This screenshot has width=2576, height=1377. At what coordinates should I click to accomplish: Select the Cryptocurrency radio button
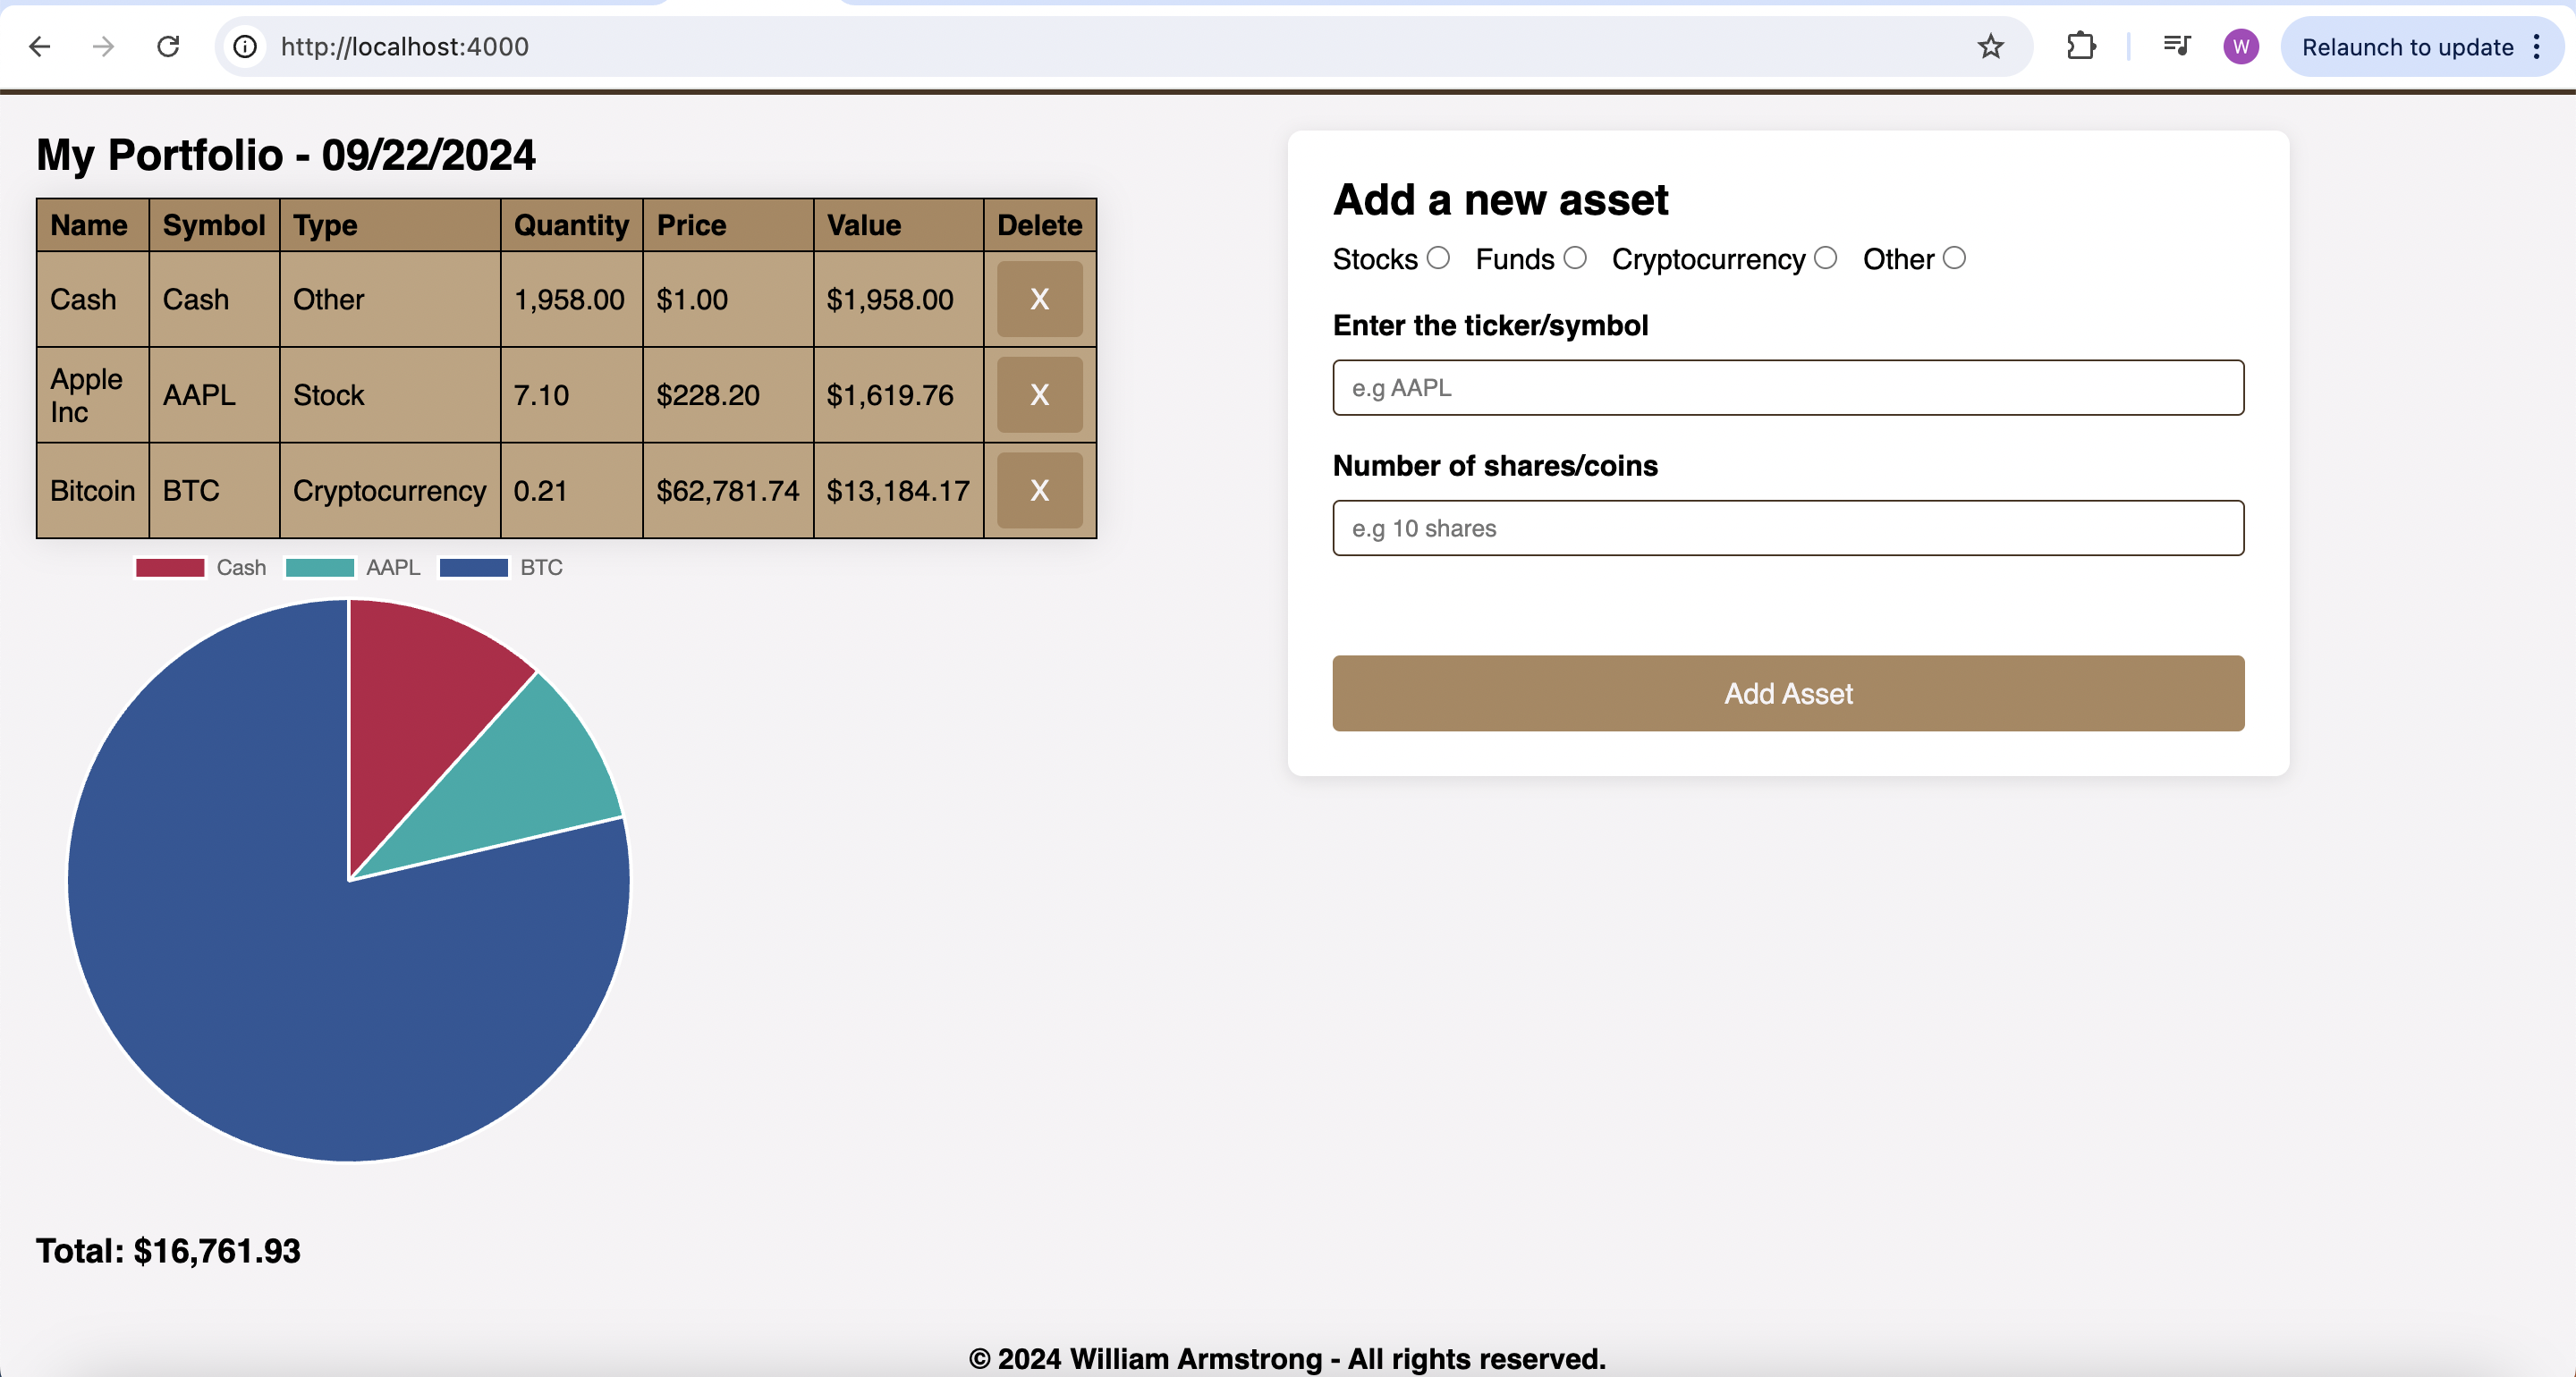[1824, 257]
